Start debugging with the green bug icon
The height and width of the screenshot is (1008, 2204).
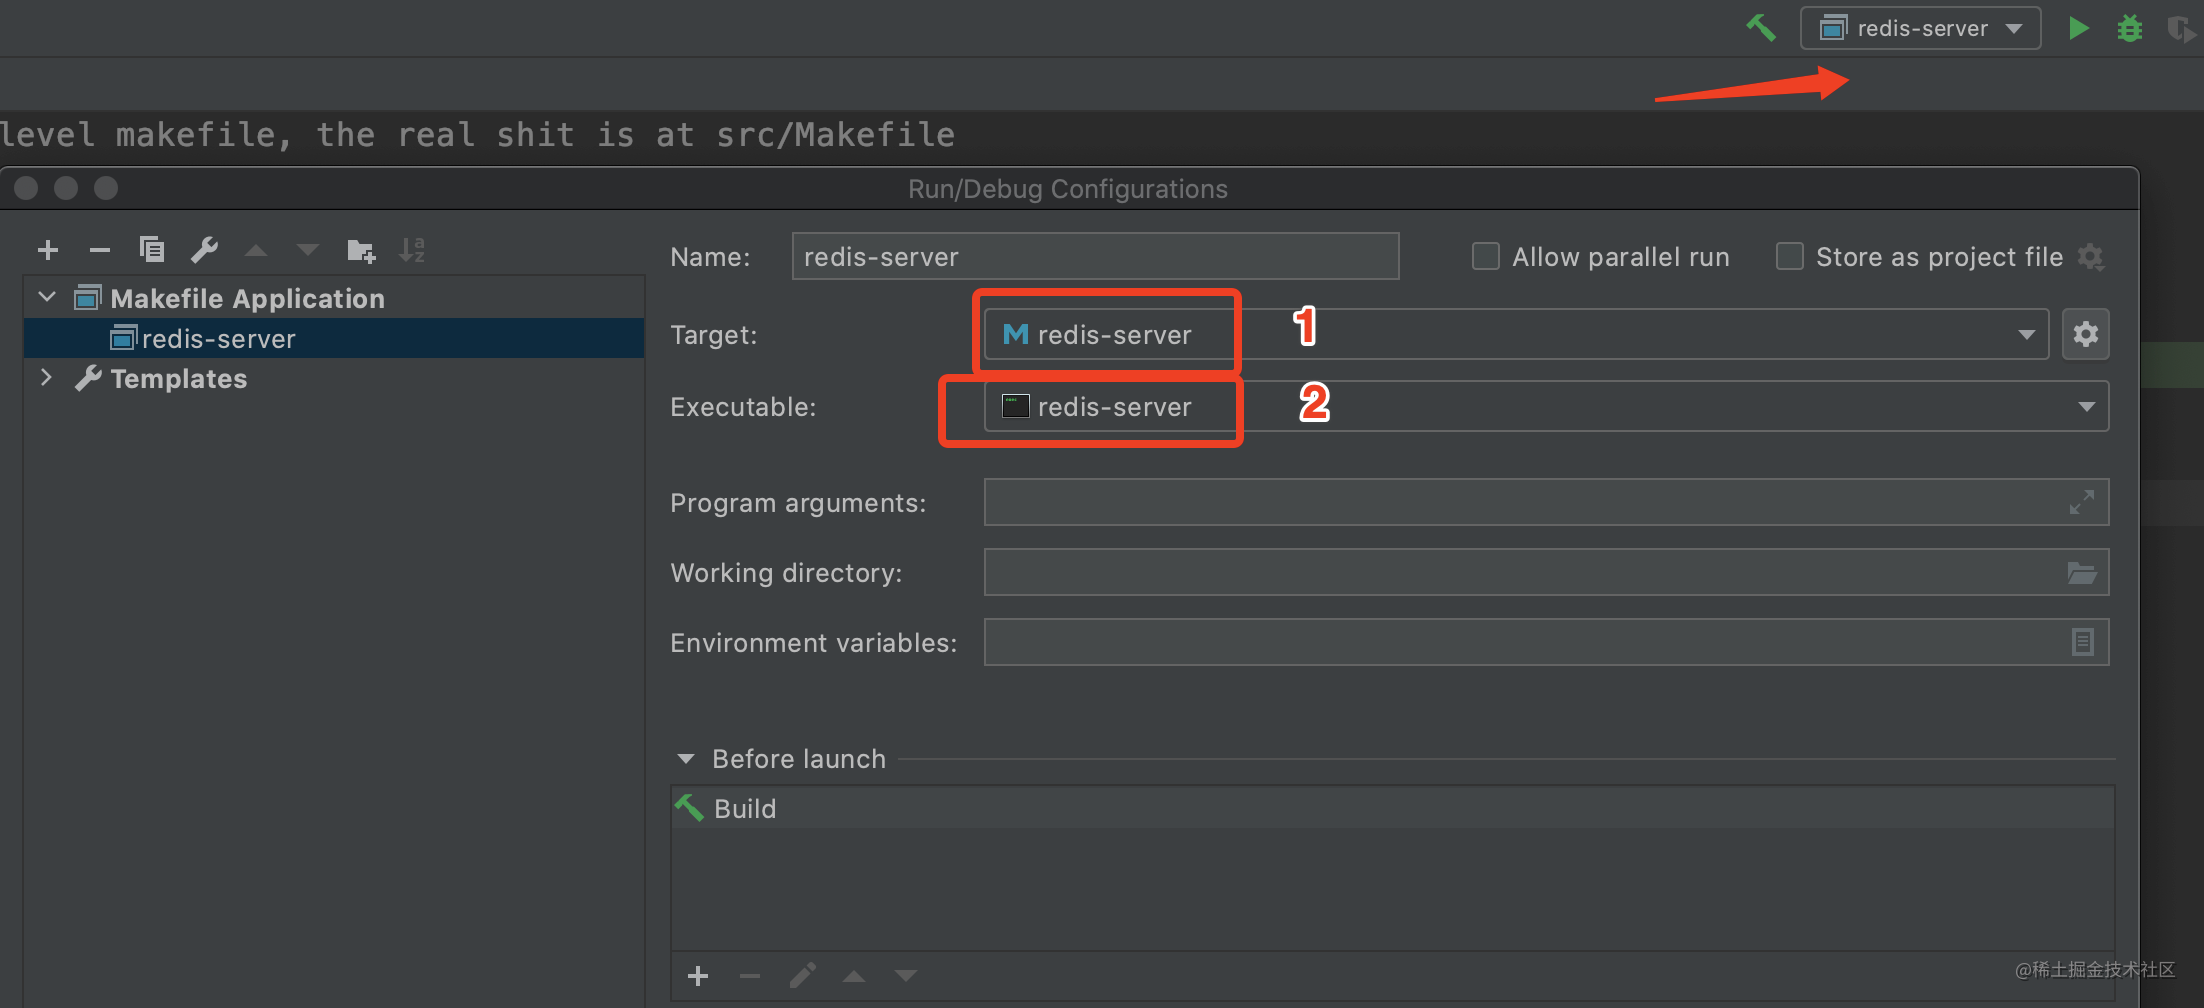(2130, 28)
